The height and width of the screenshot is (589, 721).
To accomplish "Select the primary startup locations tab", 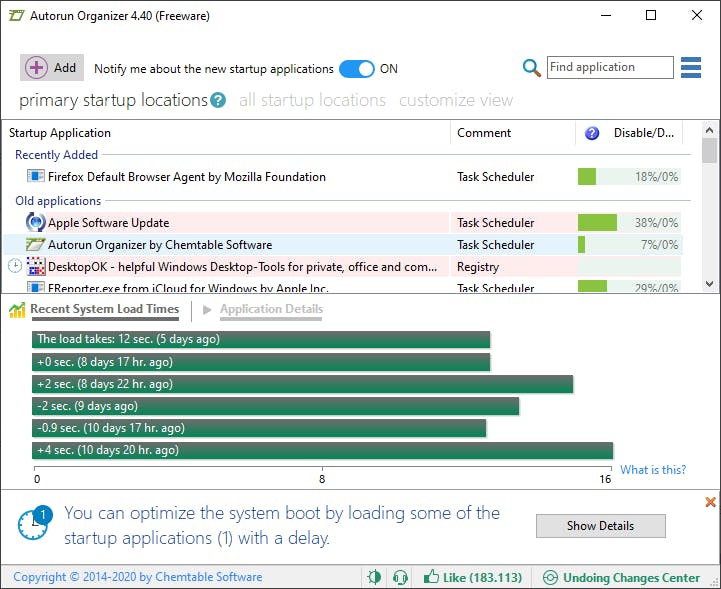I will pyautogui.click(x=113, y=100).
